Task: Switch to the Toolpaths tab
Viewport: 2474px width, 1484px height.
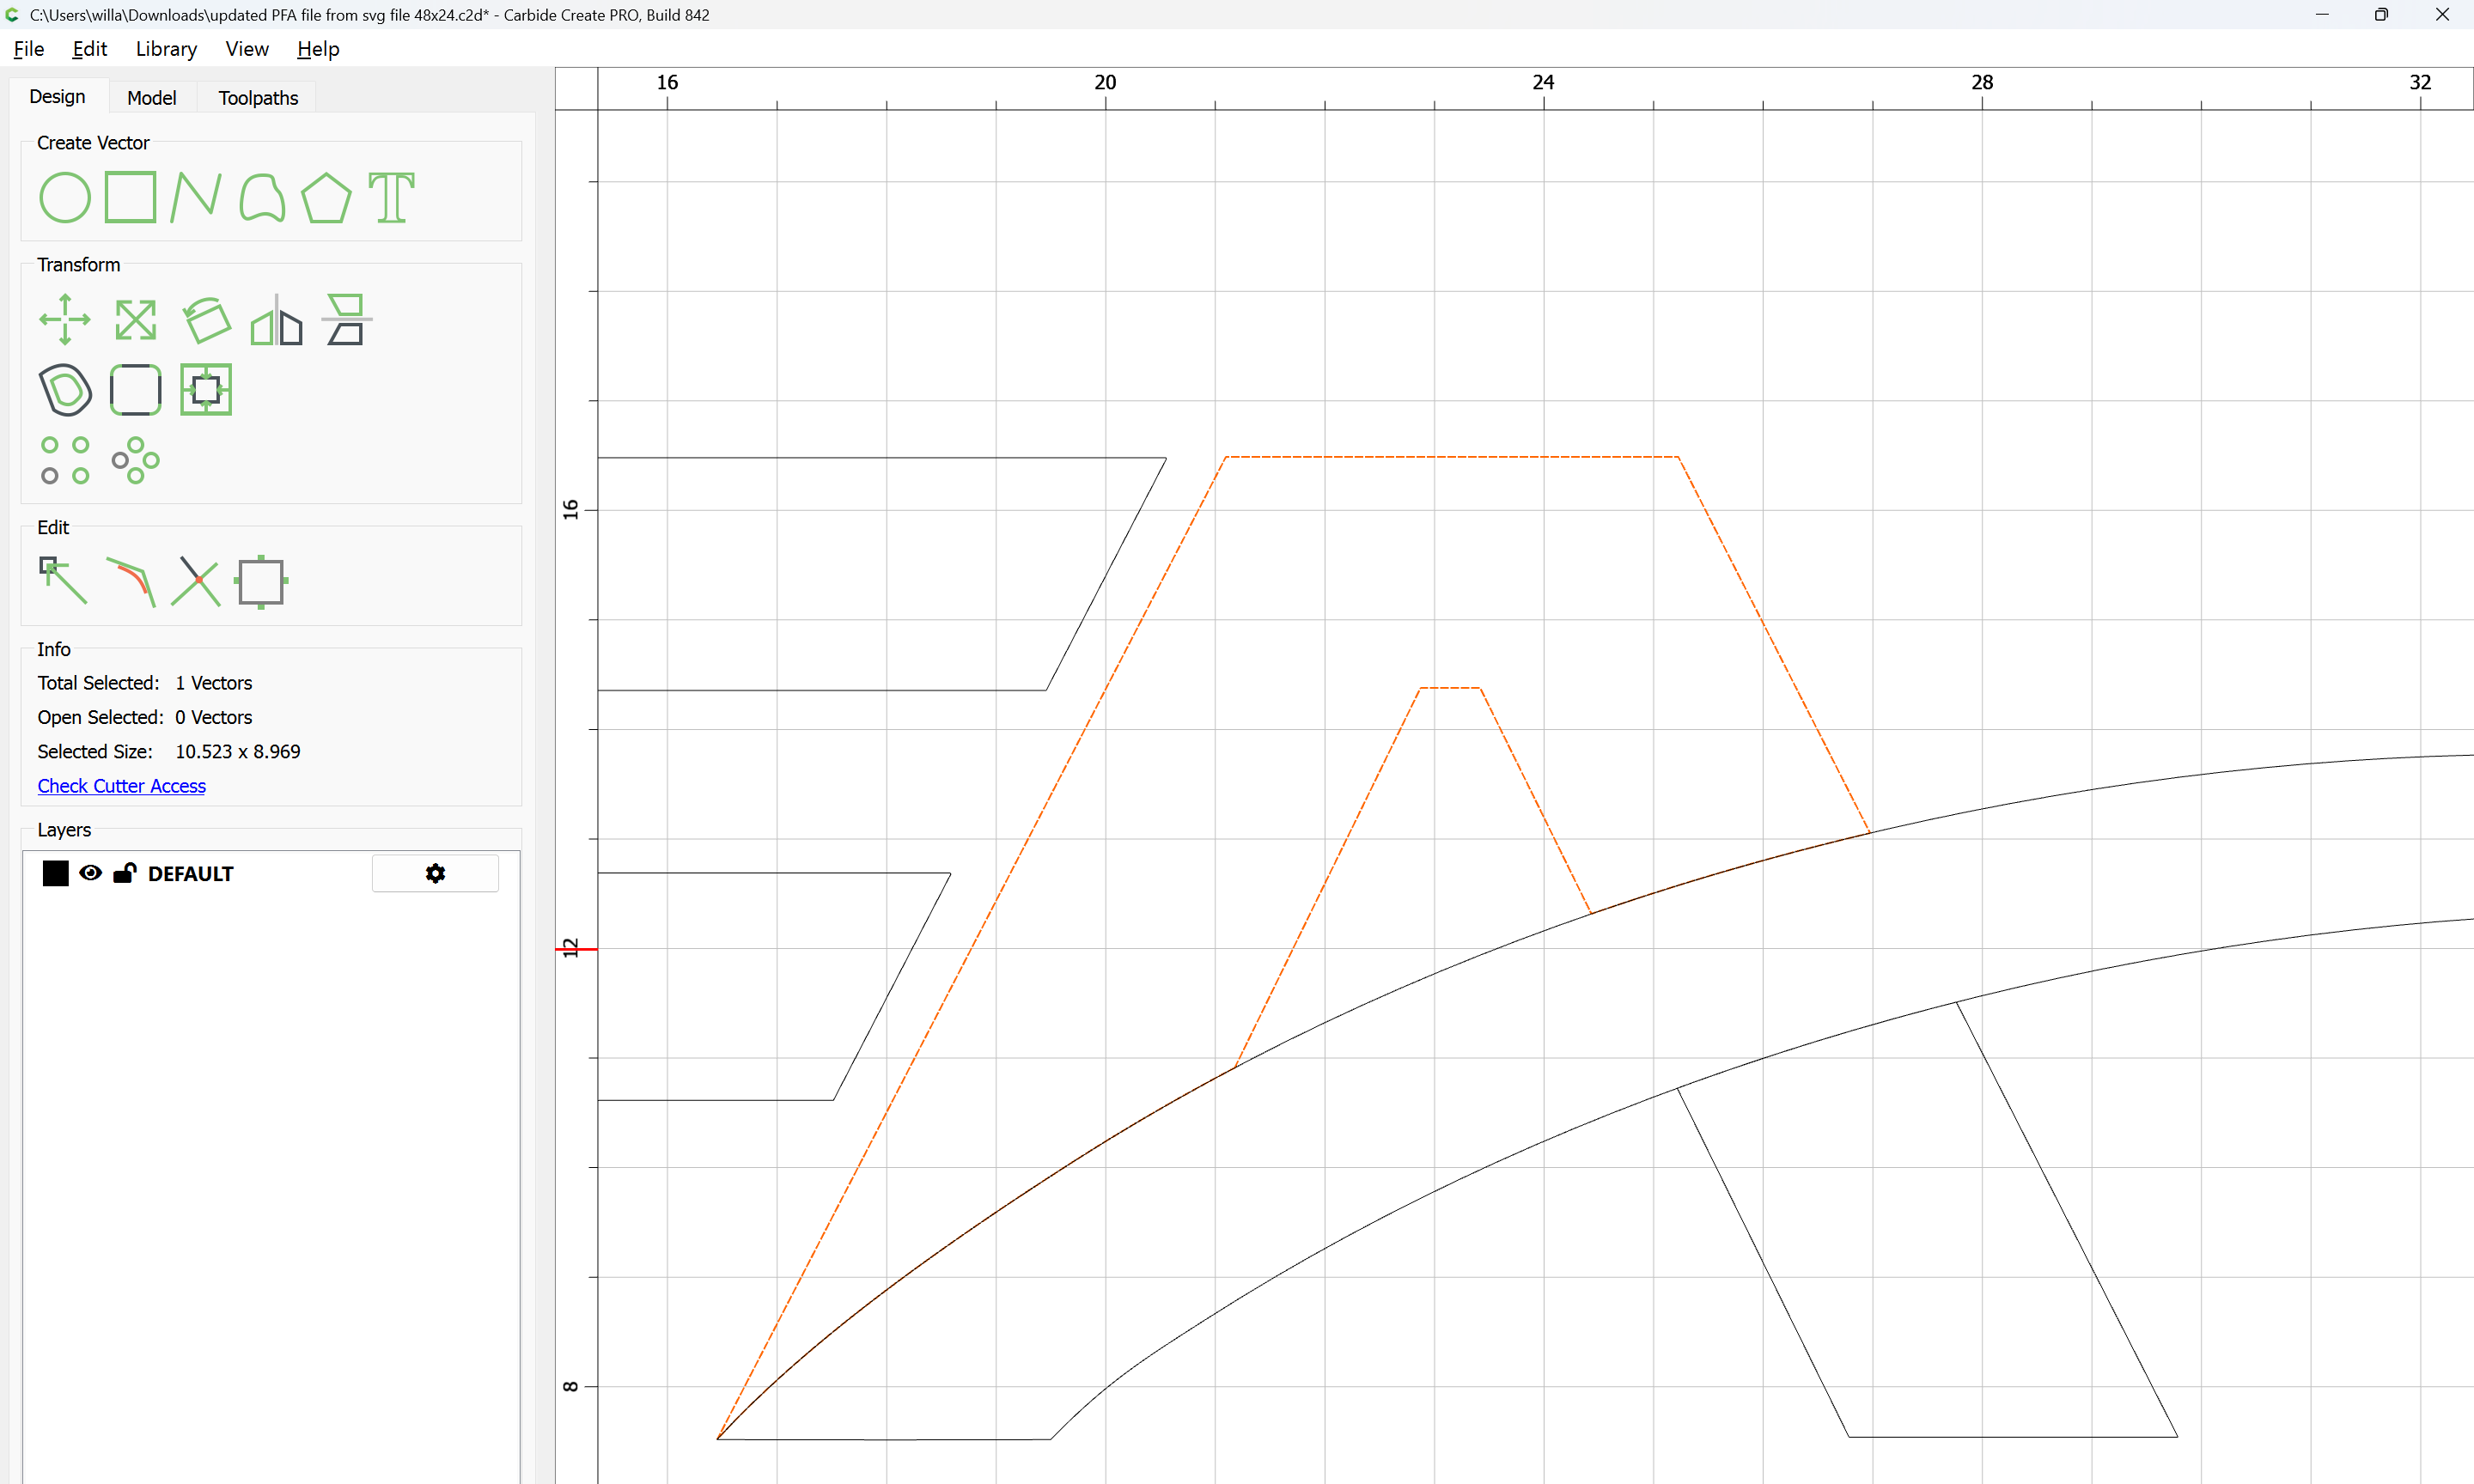Action: [x=258, y=97]
